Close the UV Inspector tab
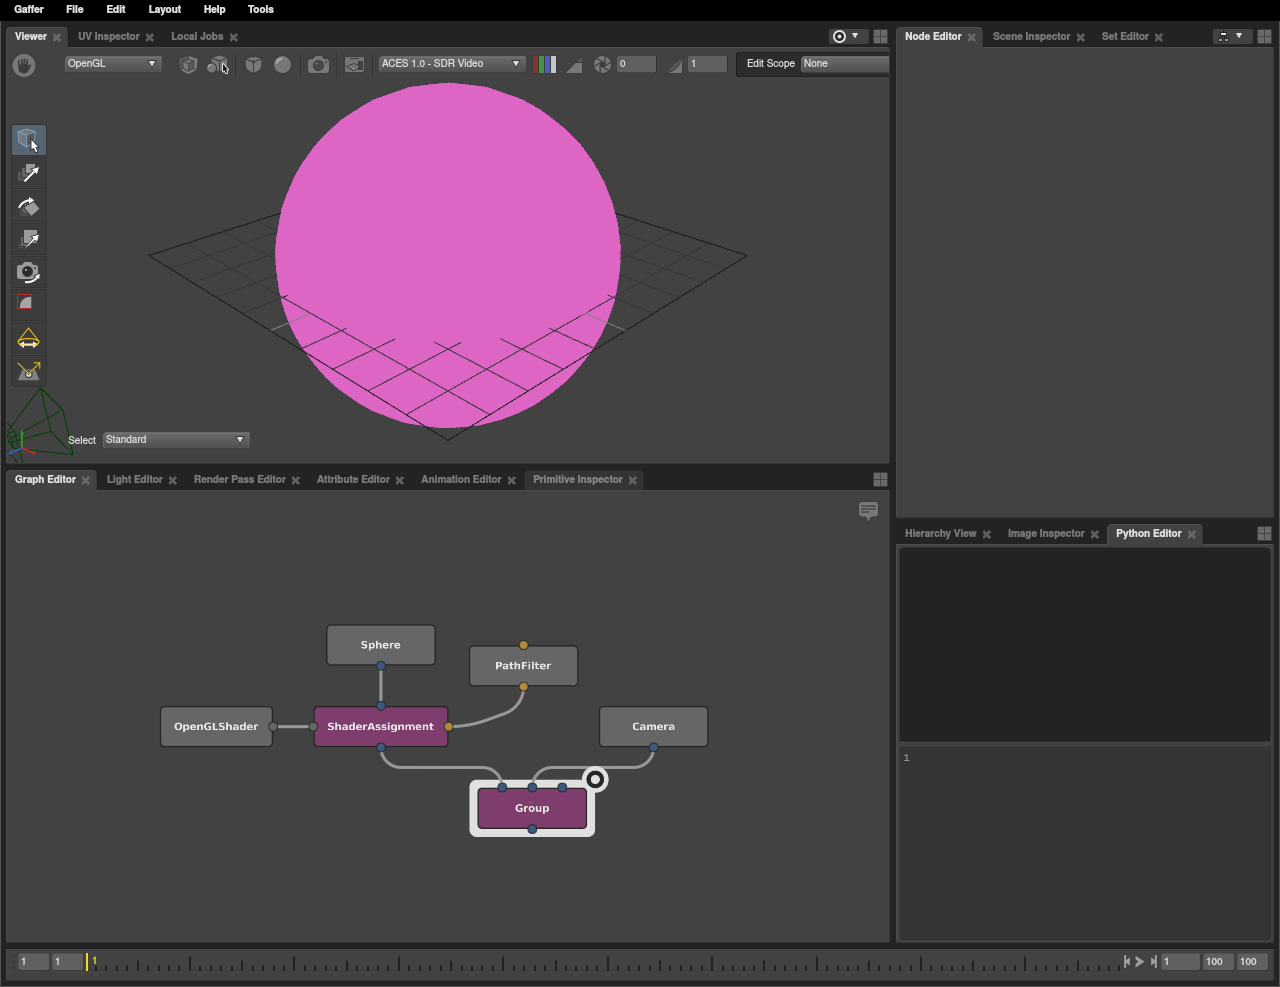The width and height of the screenshot is (1280, 987). click(x=150, y=37)
